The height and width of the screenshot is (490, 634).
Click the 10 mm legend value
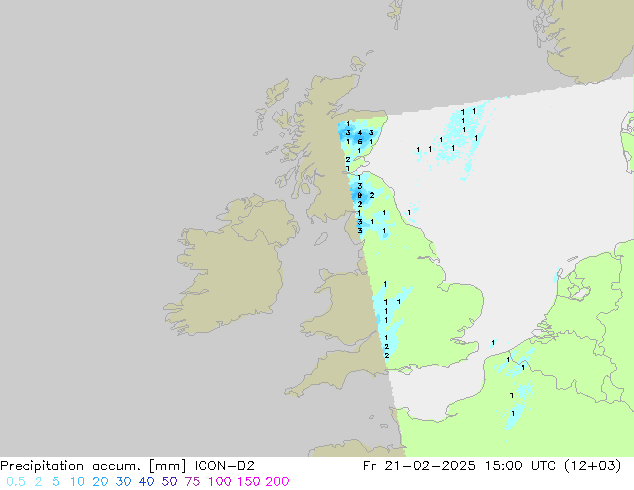pos(77,482)
